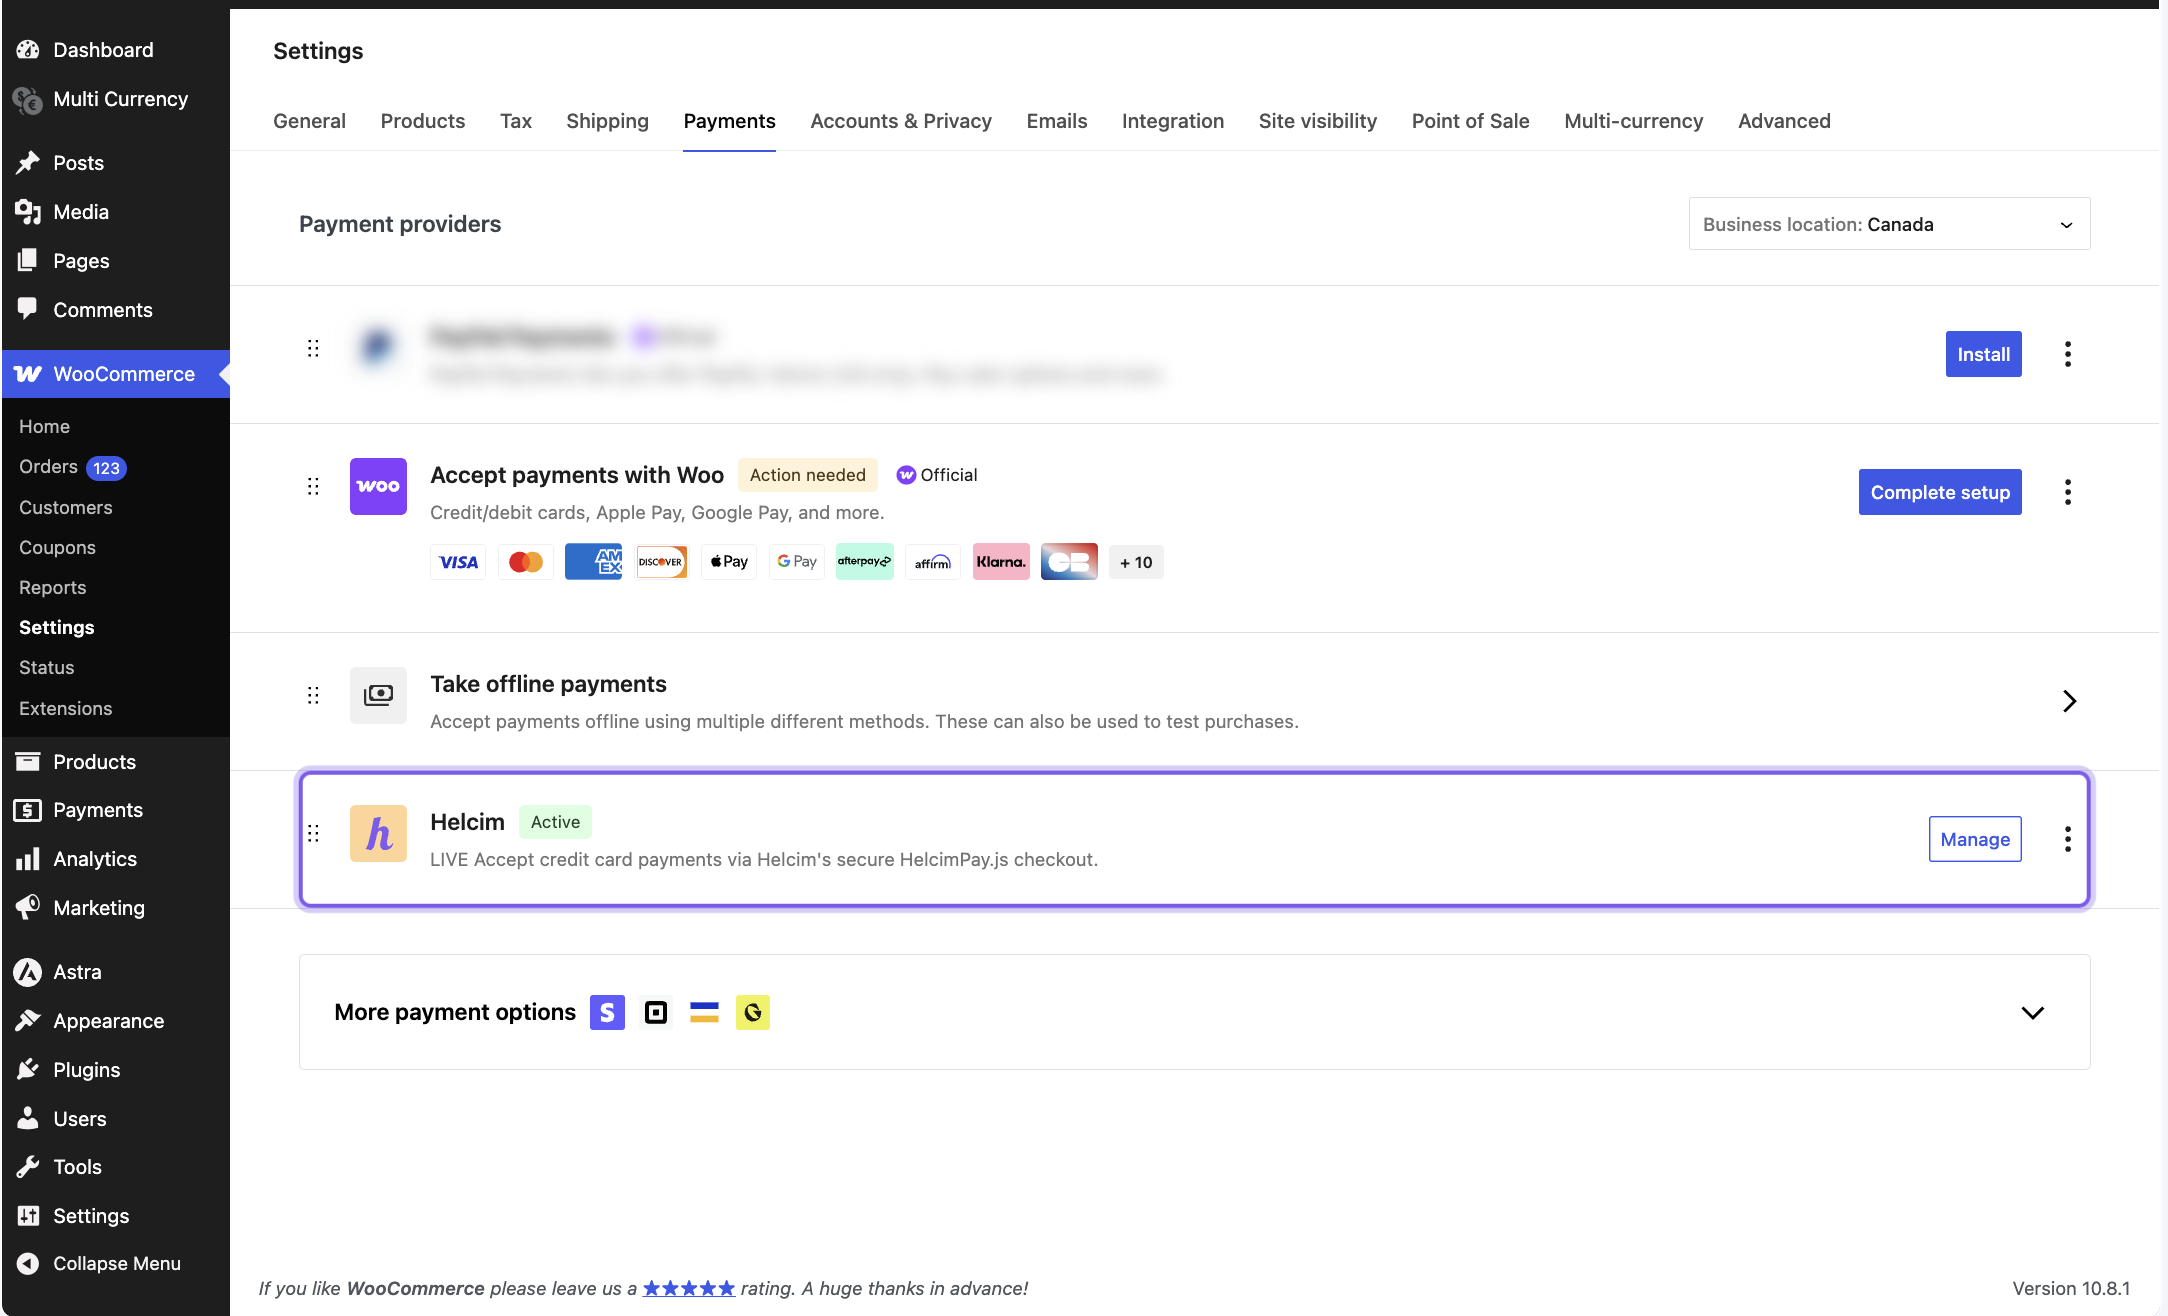This screenshot has height=1316, width=2168.
Task: Click the WordPress Settings sliders icon
Action: [x=28, y=1216]
